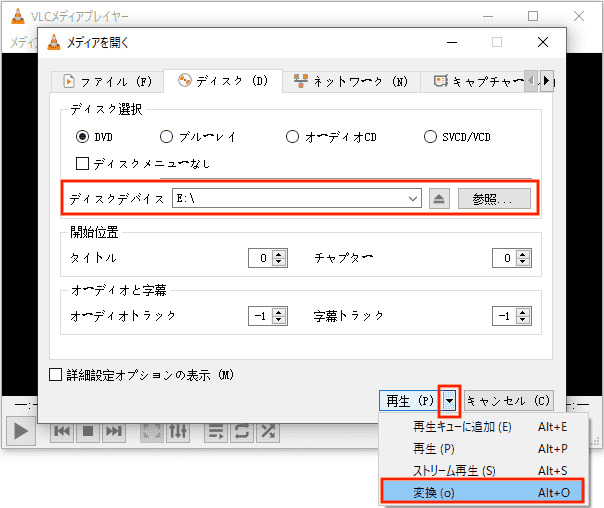
Task: Select the SVCD/VCD radio button
Action: (430, 137)
